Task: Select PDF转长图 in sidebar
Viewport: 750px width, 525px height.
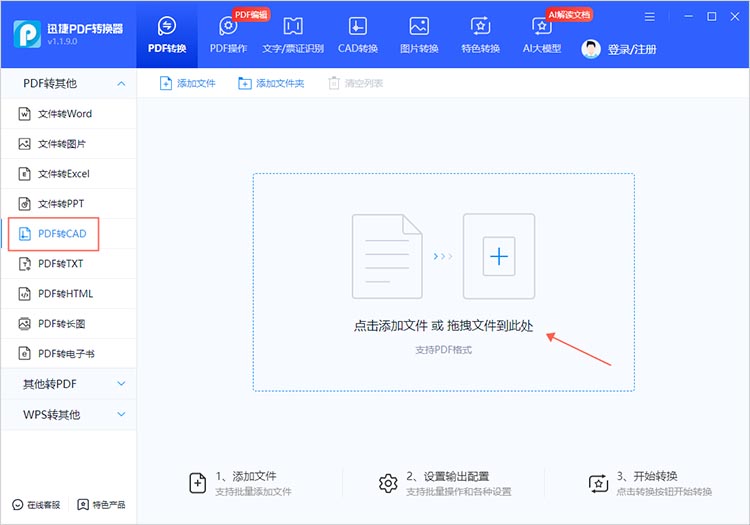Action: (x=68, y=324)
